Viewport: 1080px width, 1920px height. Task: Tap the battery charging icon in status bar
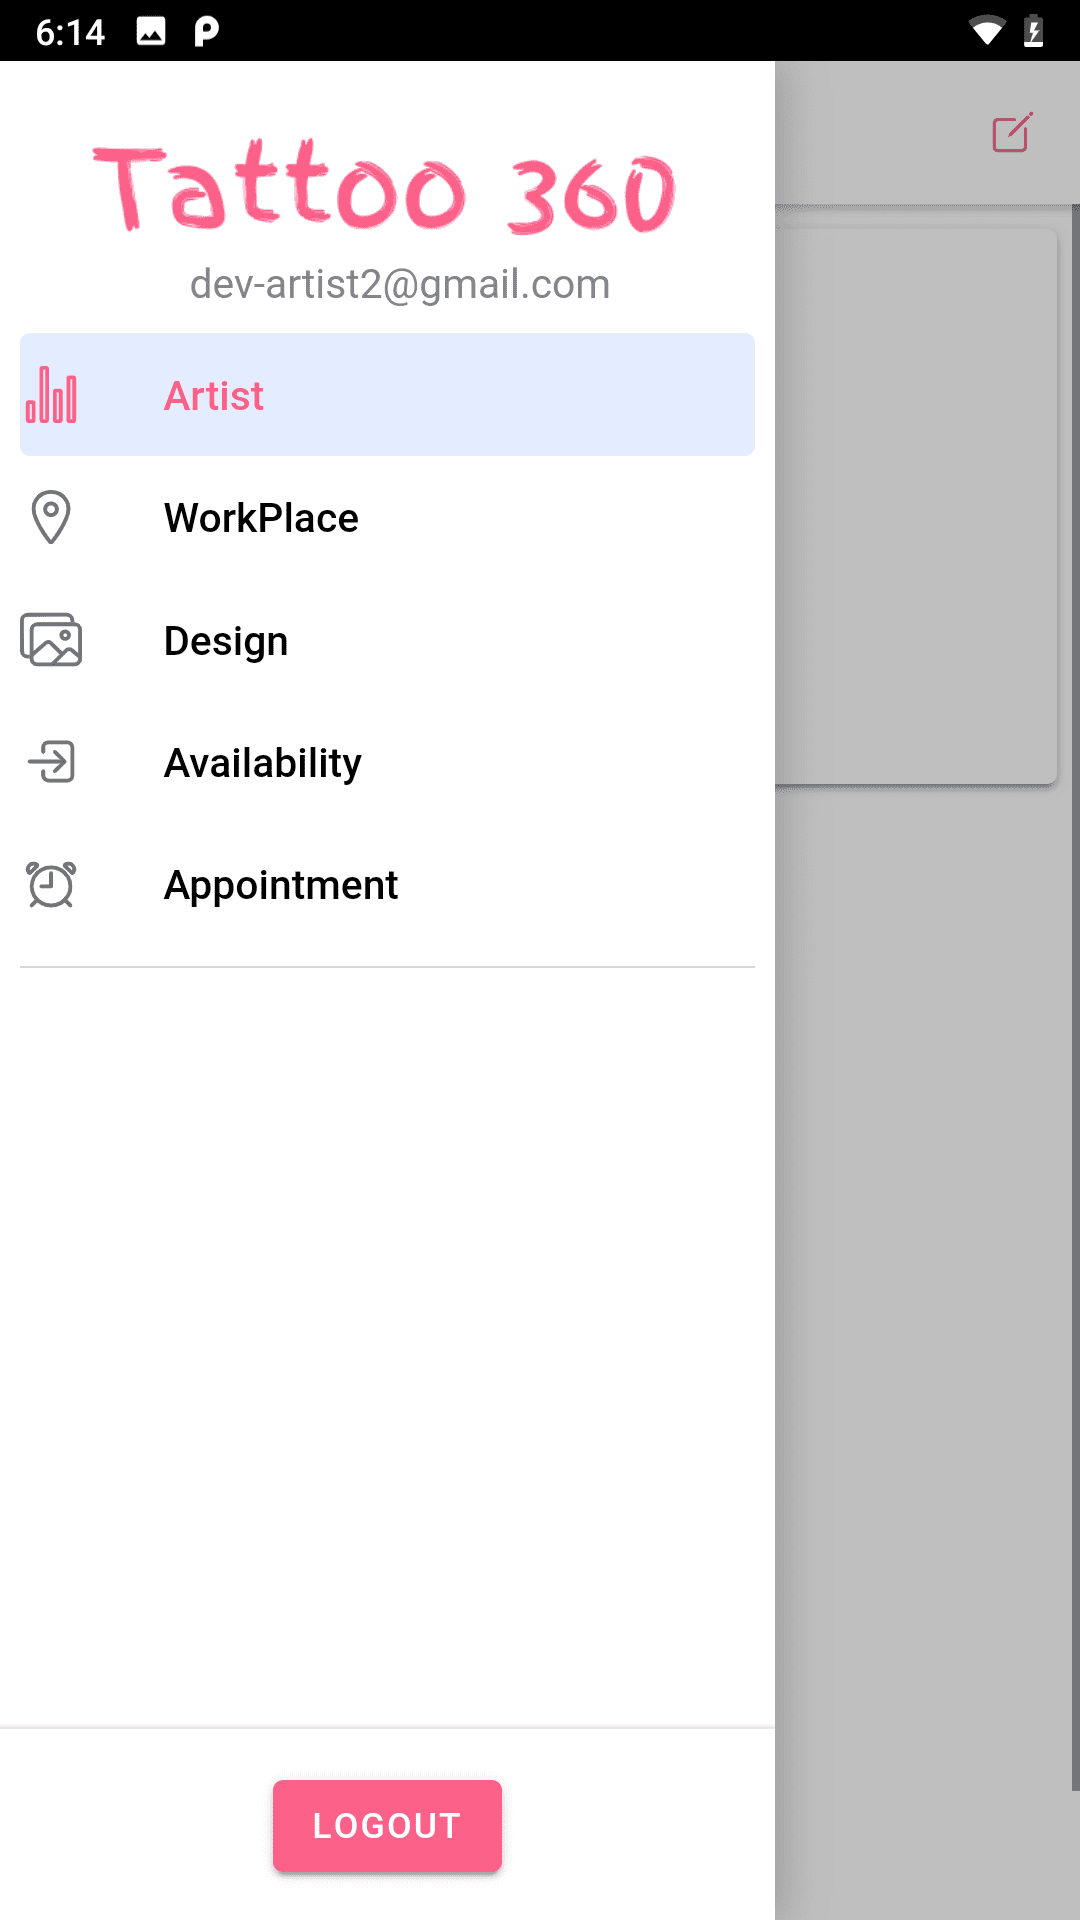(1034, 32)
